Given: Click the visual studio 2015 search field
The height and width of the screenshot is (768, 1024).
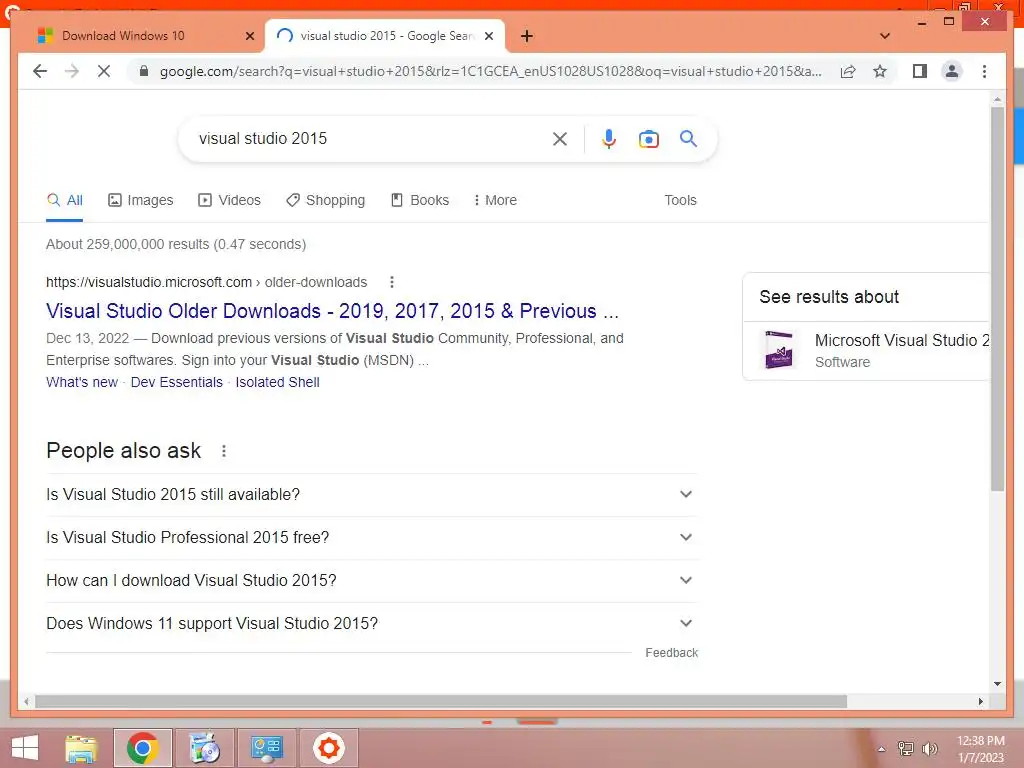Looking at the screenshot, I should (366, 138).
